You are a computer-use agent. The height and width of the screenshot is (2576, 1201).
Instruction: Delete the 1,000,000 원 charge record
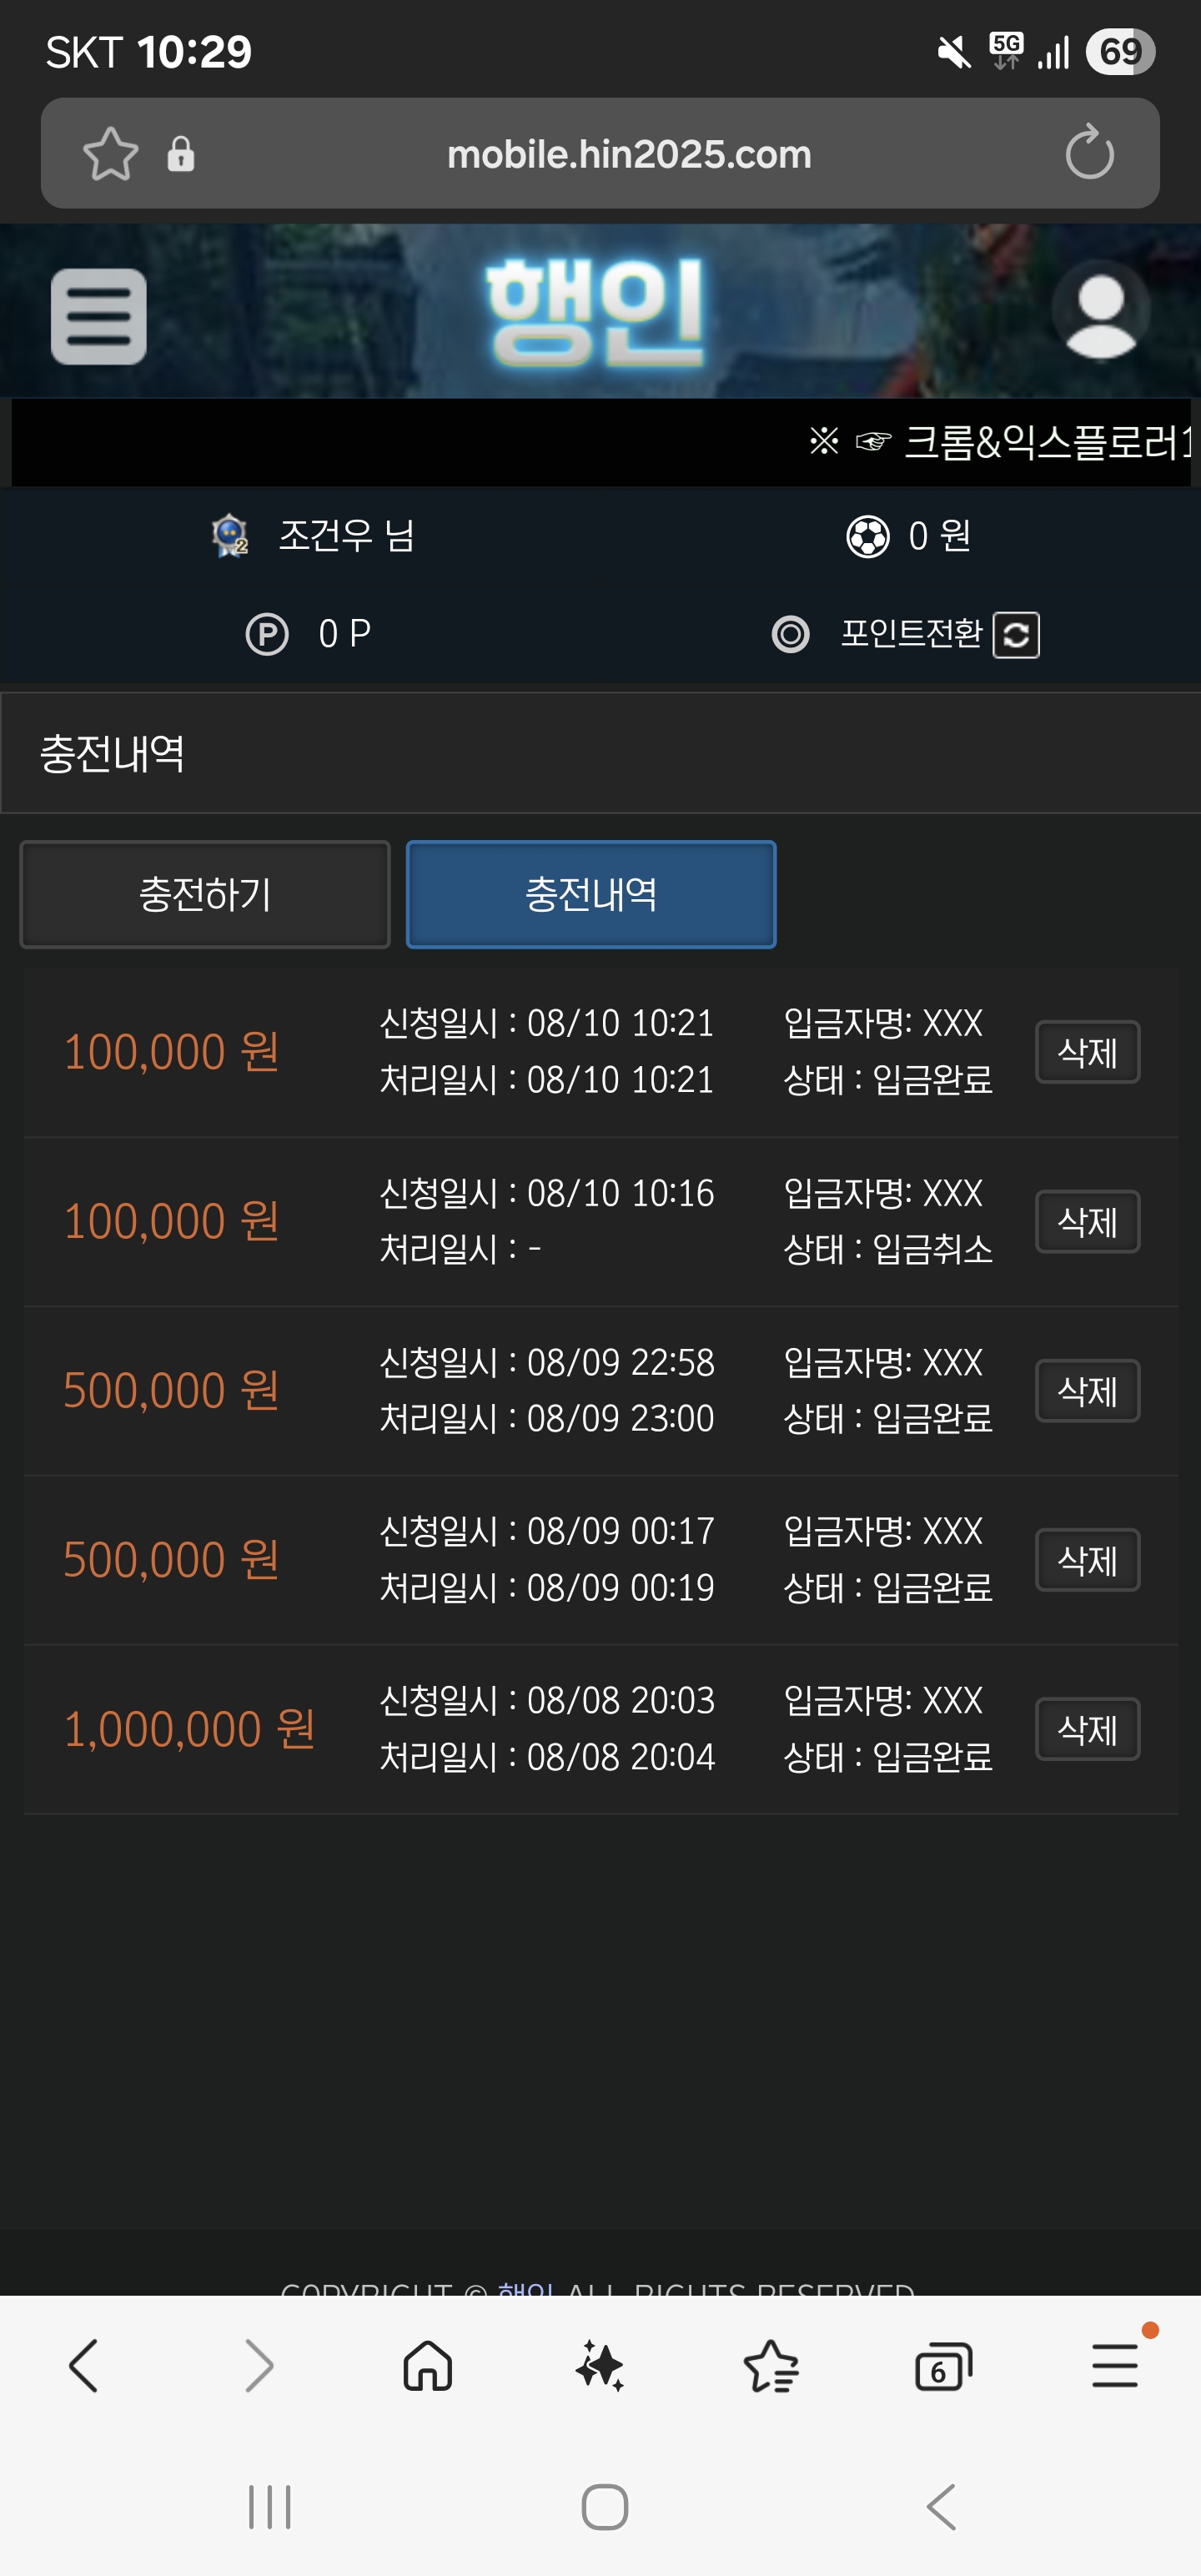[1087, 1729]
